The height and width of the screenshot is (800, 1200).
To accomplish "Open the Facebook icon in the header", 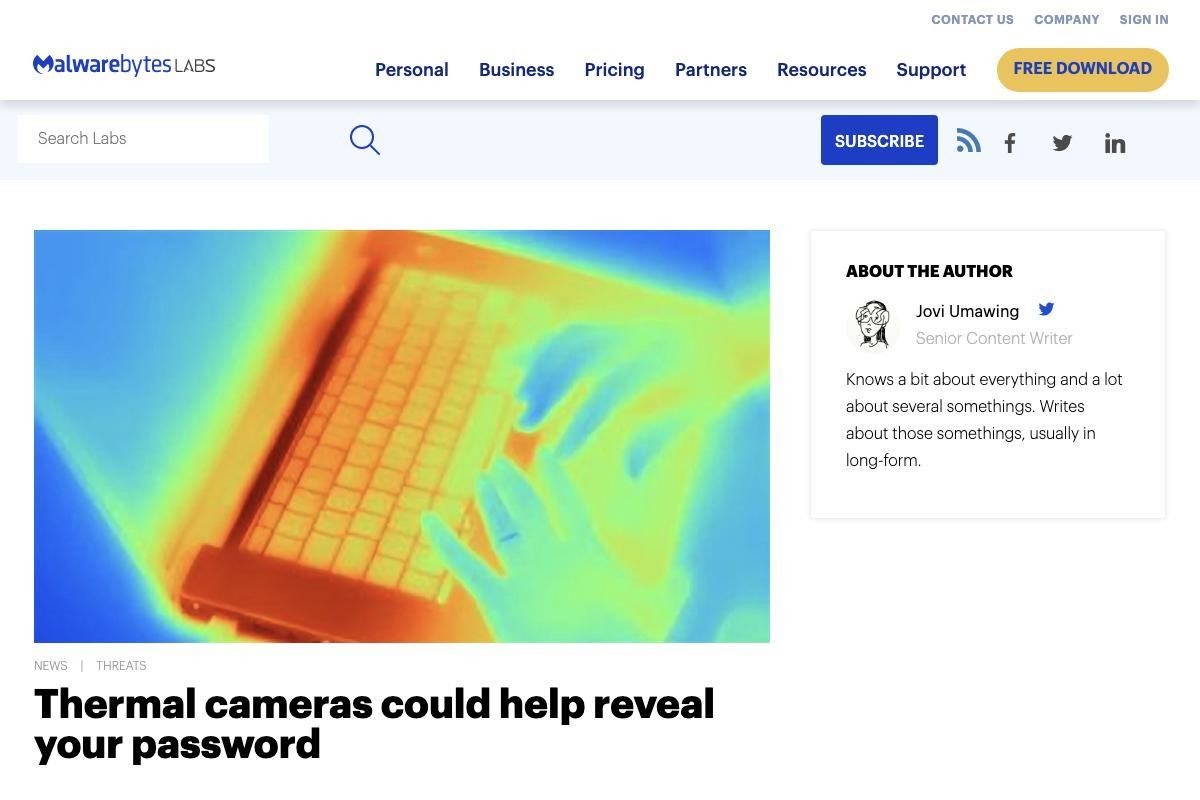I will (x=1010, y=144).
